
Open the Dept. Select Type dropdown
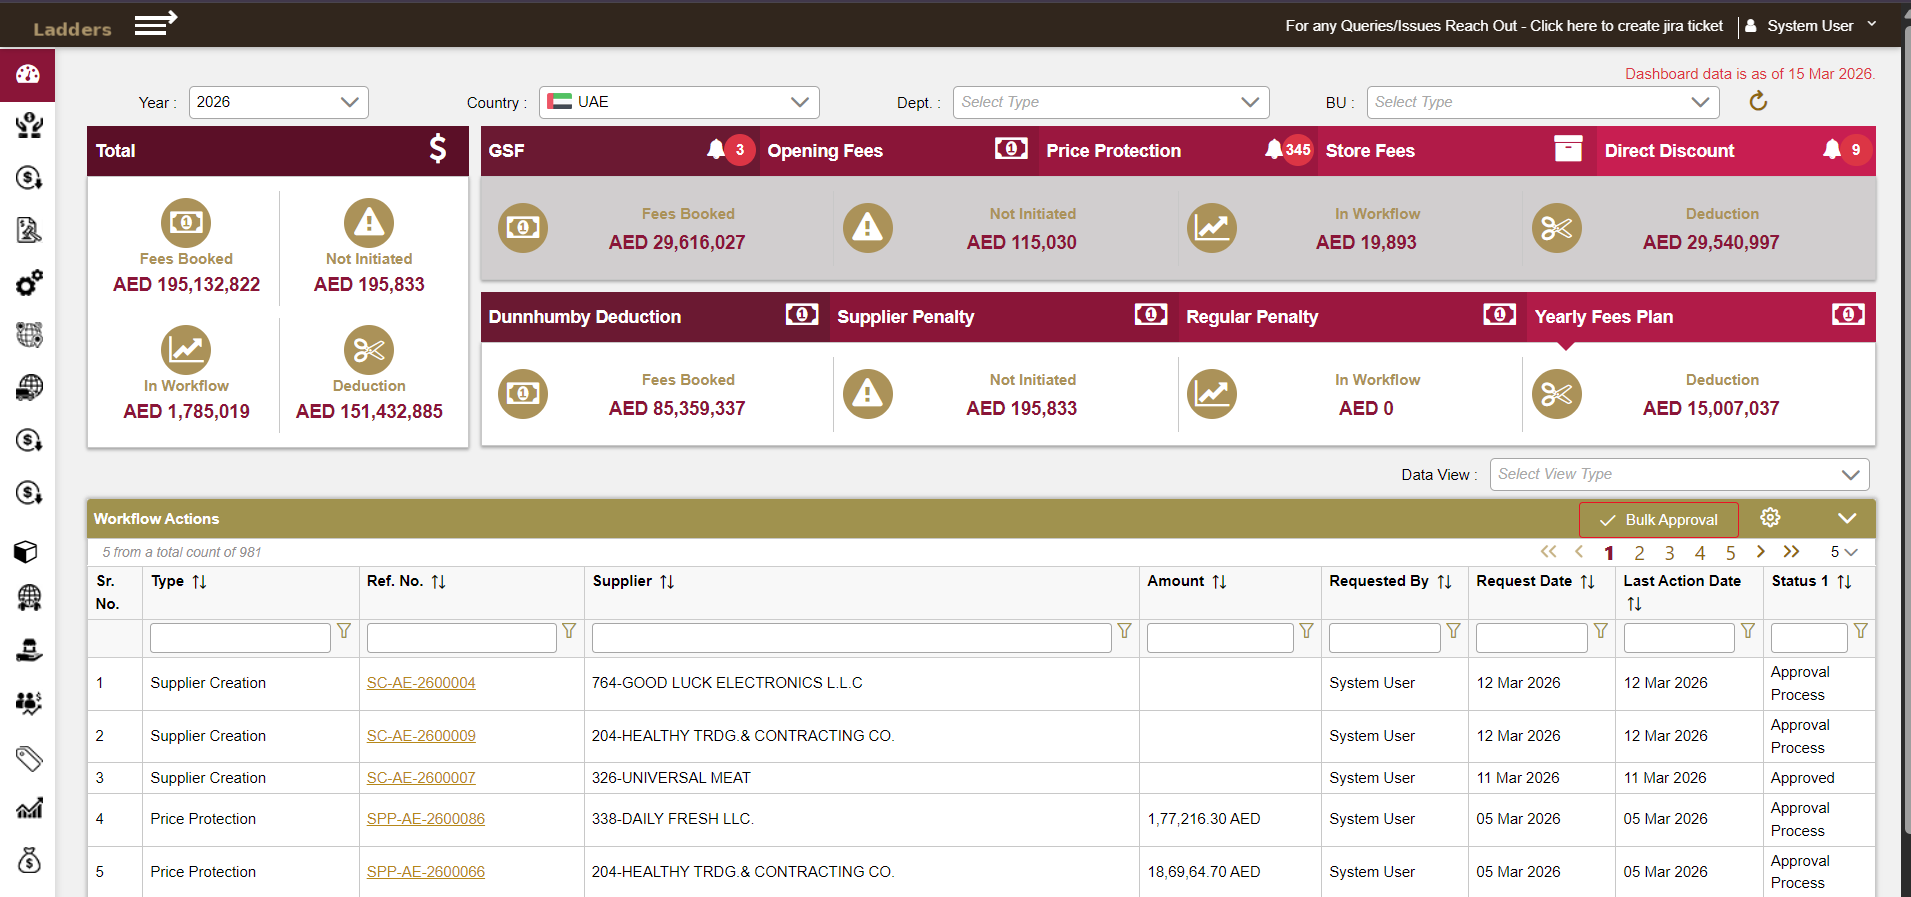pyautogui.click(x=1110, y=102)
